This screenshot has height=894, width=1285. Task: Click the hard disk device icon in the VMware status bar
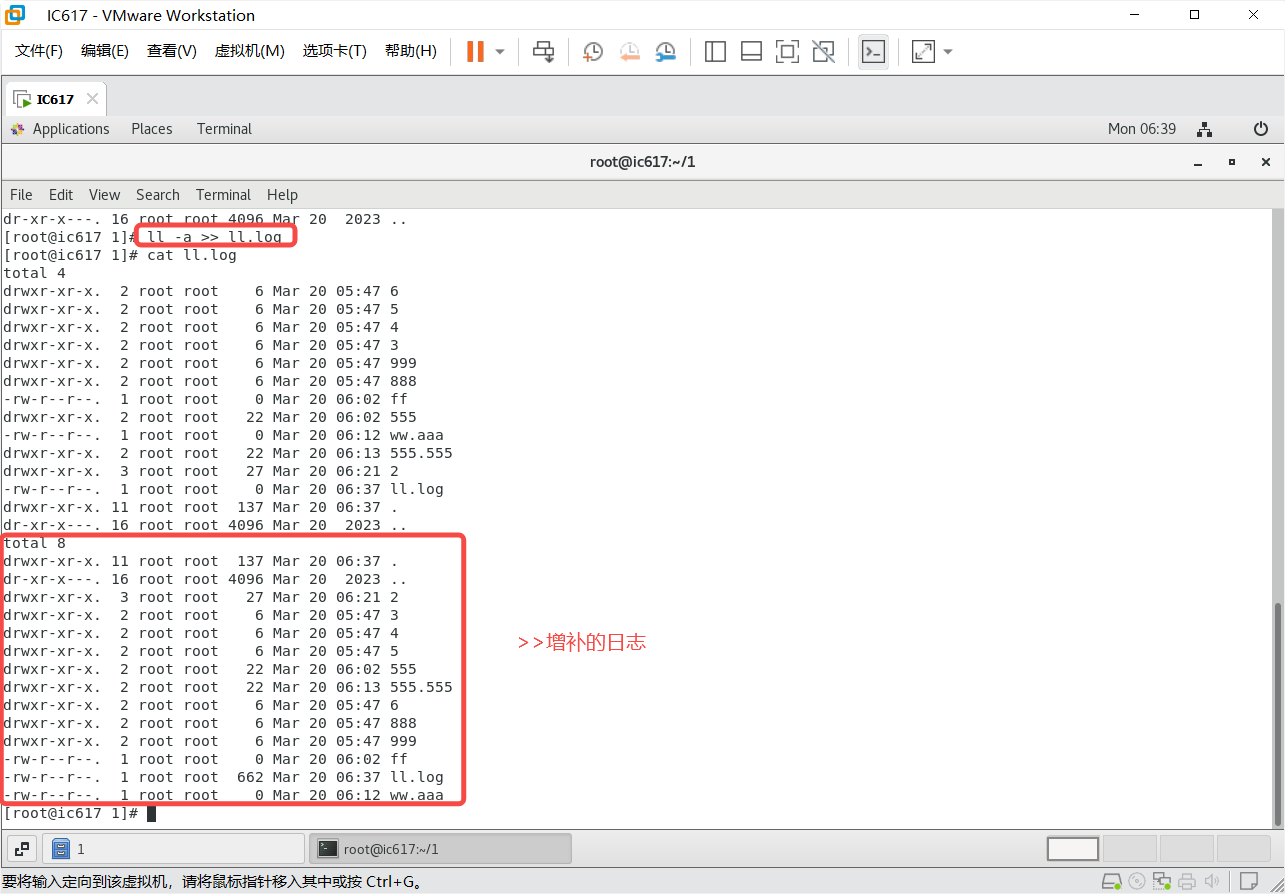pos(1111,882)
